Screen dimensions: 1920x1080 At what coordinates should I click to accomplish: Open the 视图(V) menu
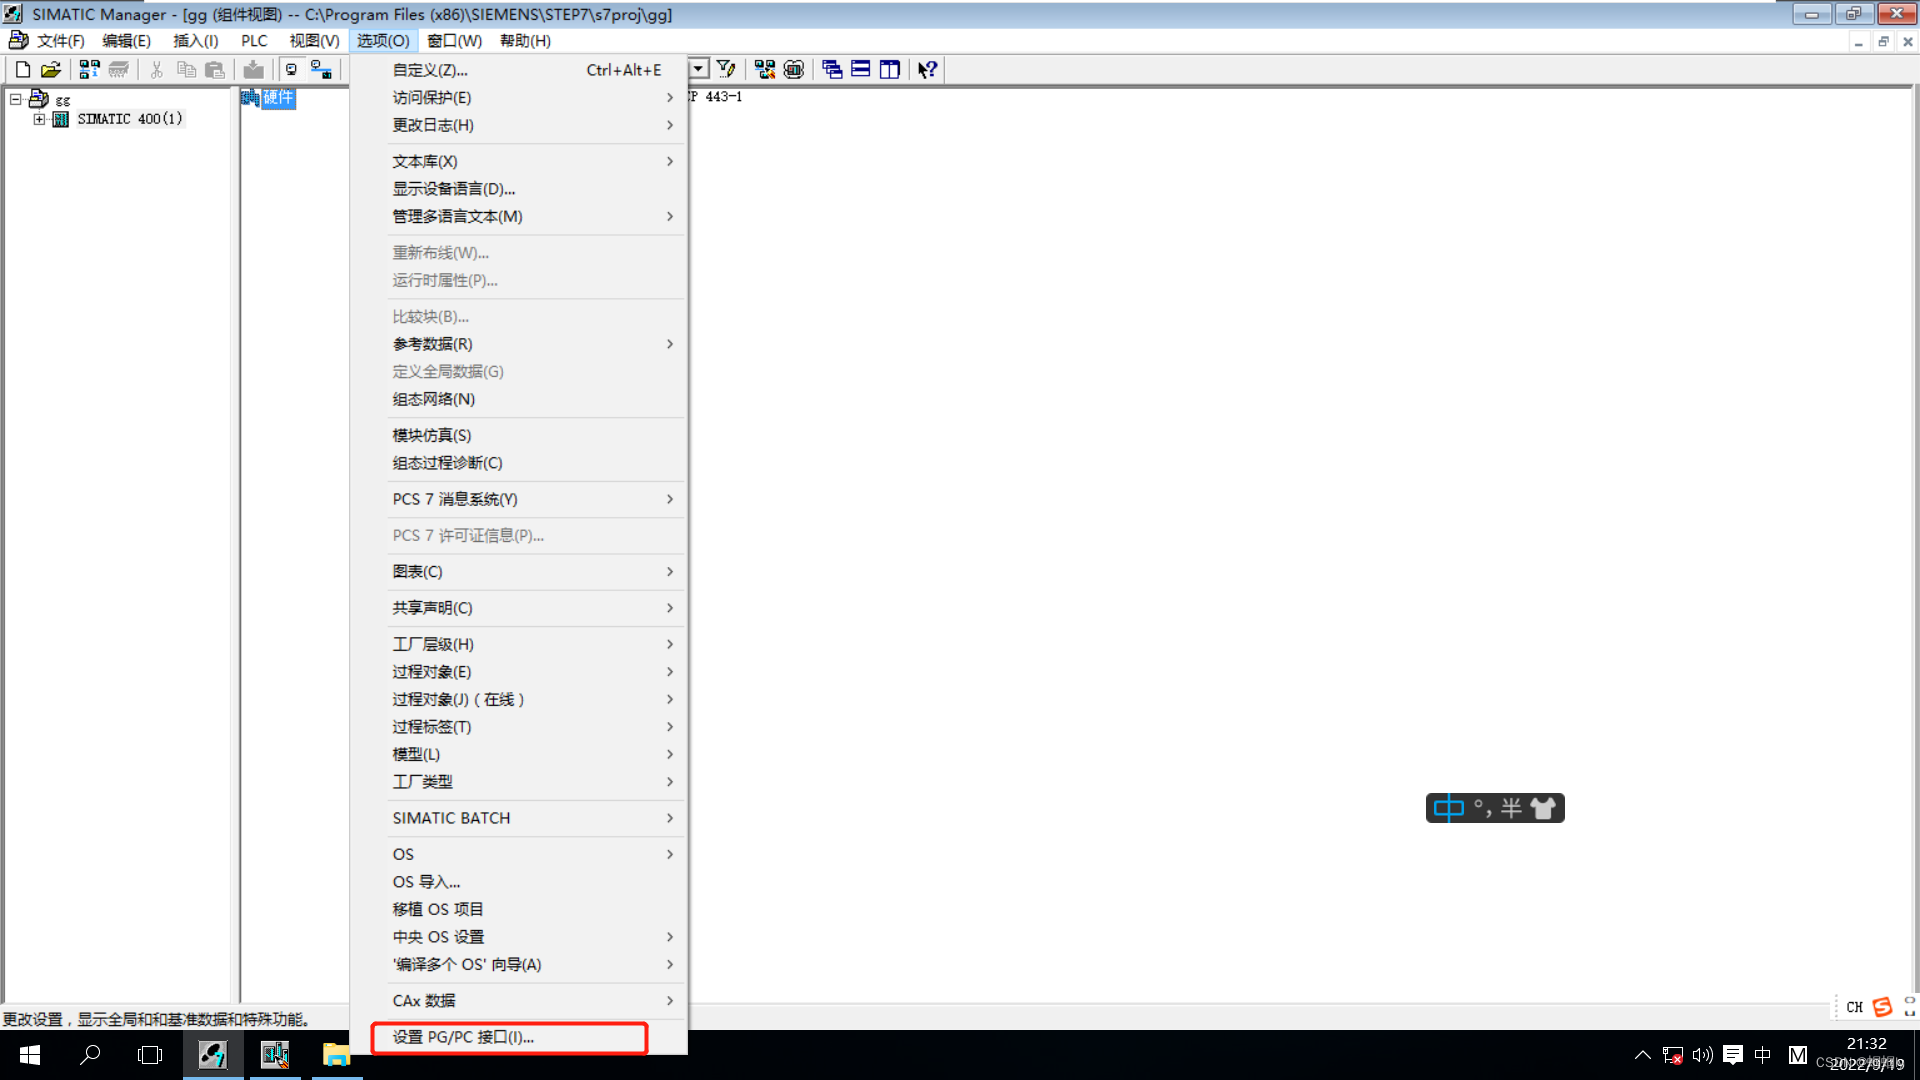314,41
